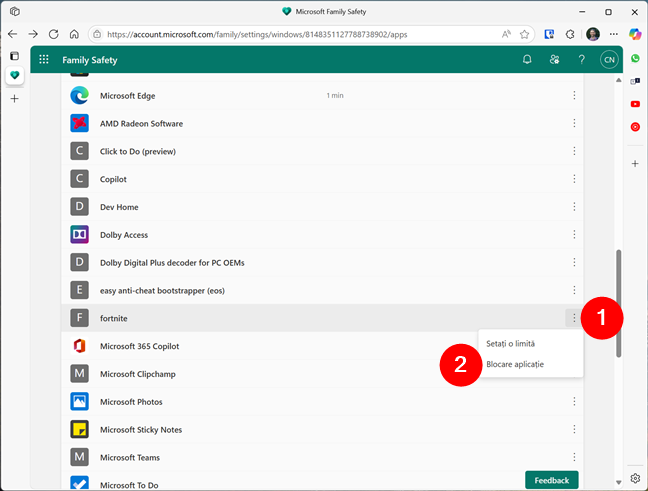648x491 pixels.
Task: Open options menu for Dev Home
Action: click(574, 207)
